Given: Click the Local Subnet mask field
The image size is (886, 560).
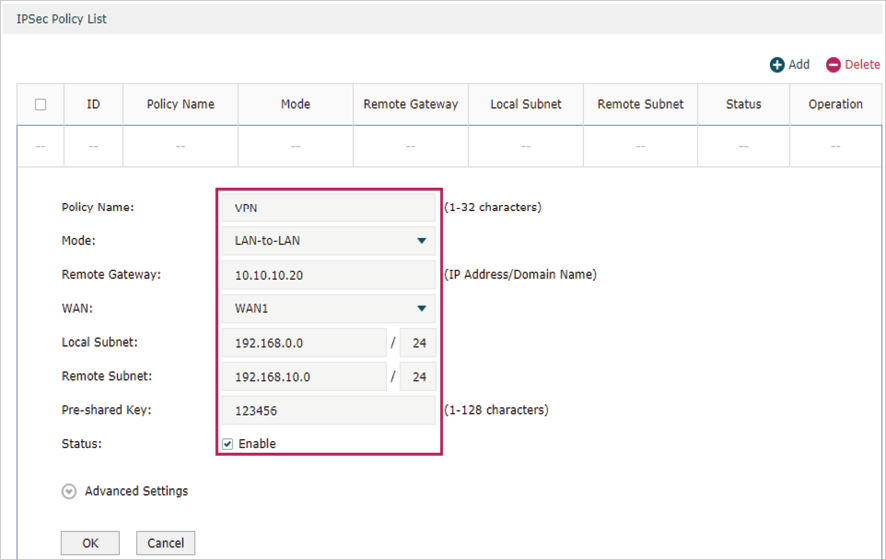Looking at the screenshot, I should [418, 343].
